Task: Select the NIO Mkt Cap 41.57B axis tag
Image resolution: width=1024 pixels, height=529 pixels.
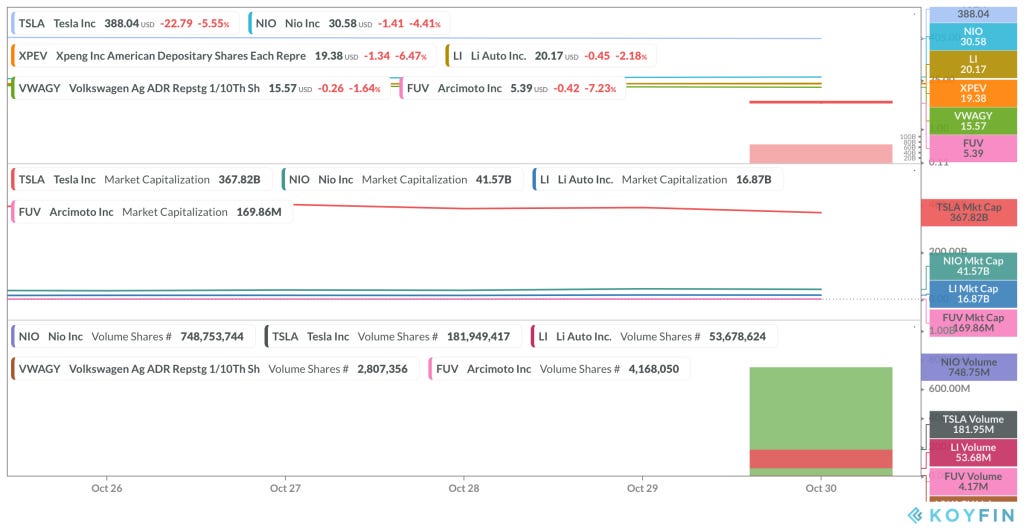Action: [973, 266]
